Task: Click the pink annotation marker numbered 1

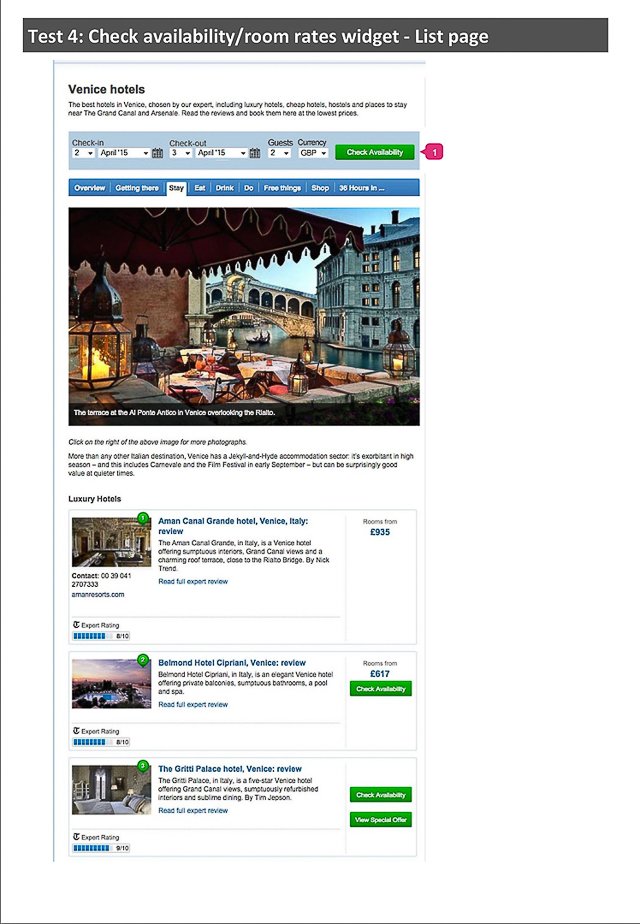Action: [433, 152]
